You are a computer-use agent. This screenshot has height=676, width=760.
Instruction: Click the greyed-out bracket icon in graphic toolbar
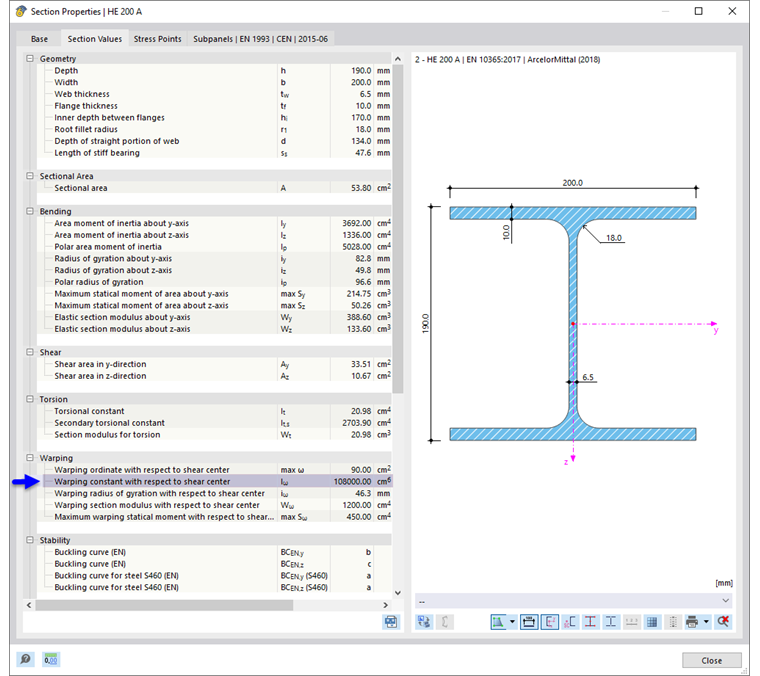pyautogui.click(x=445, y=621)
